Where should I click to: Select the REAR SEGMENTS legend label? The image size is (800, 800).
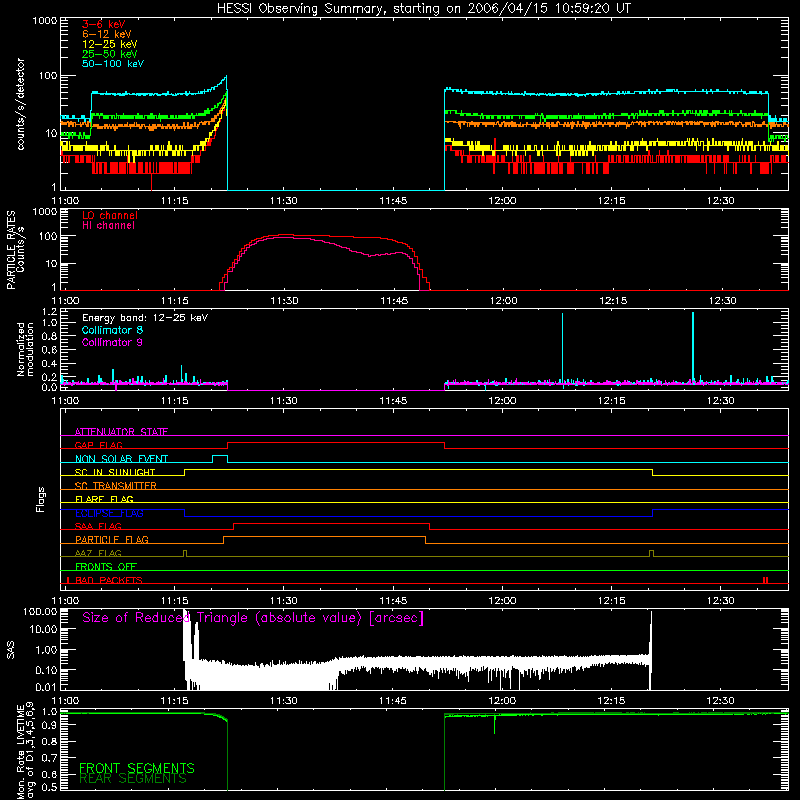pyautogui.click(x=133, y=779)
